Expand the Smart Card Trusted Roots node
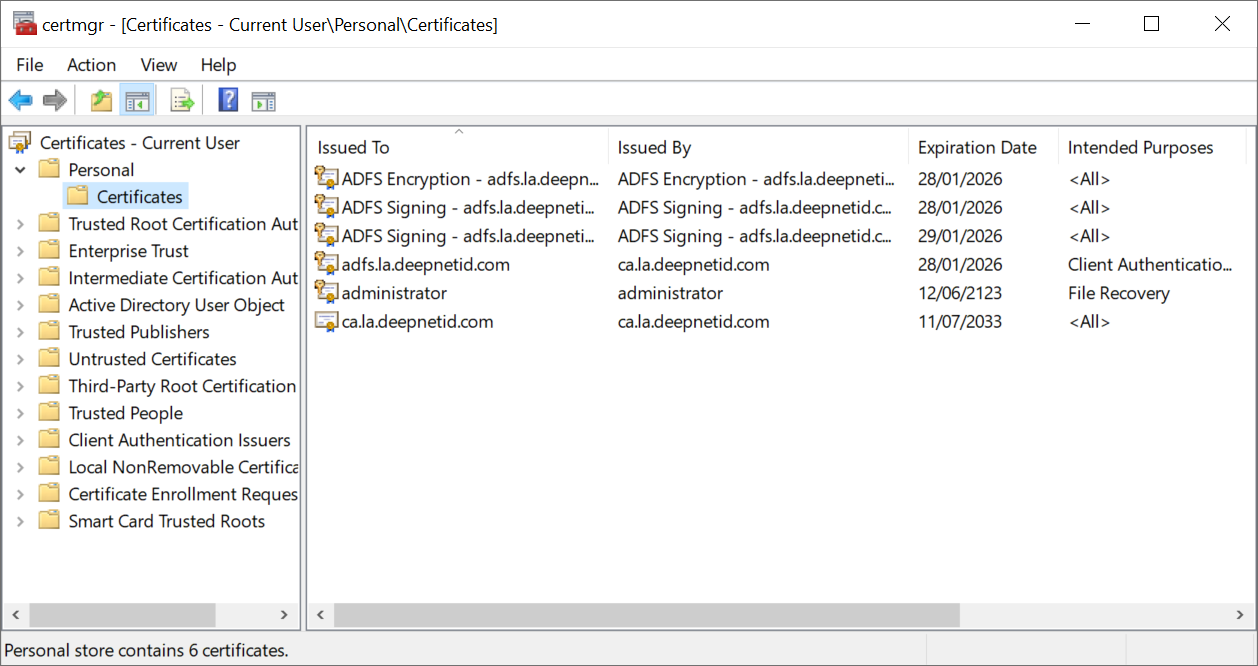The image size is (1258, 666). coord(20,521)
